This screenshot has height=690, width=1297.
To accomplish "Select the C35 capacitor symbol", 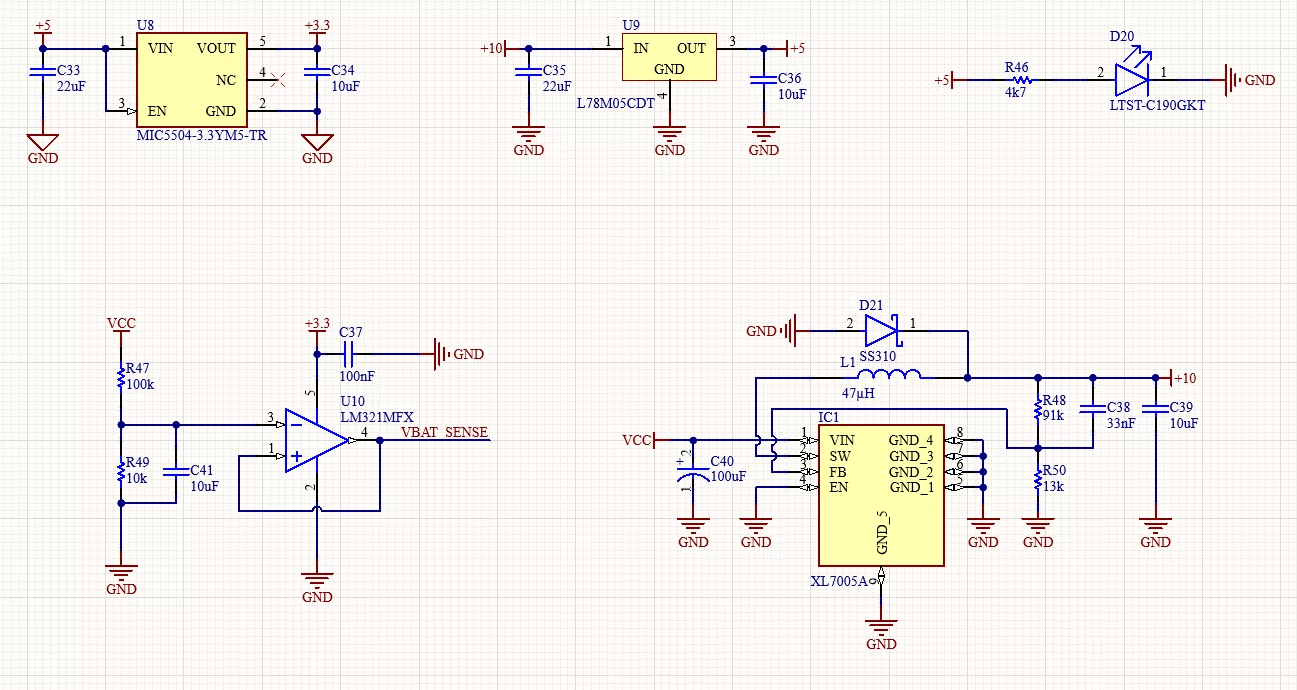I will (x=528, y=71).
